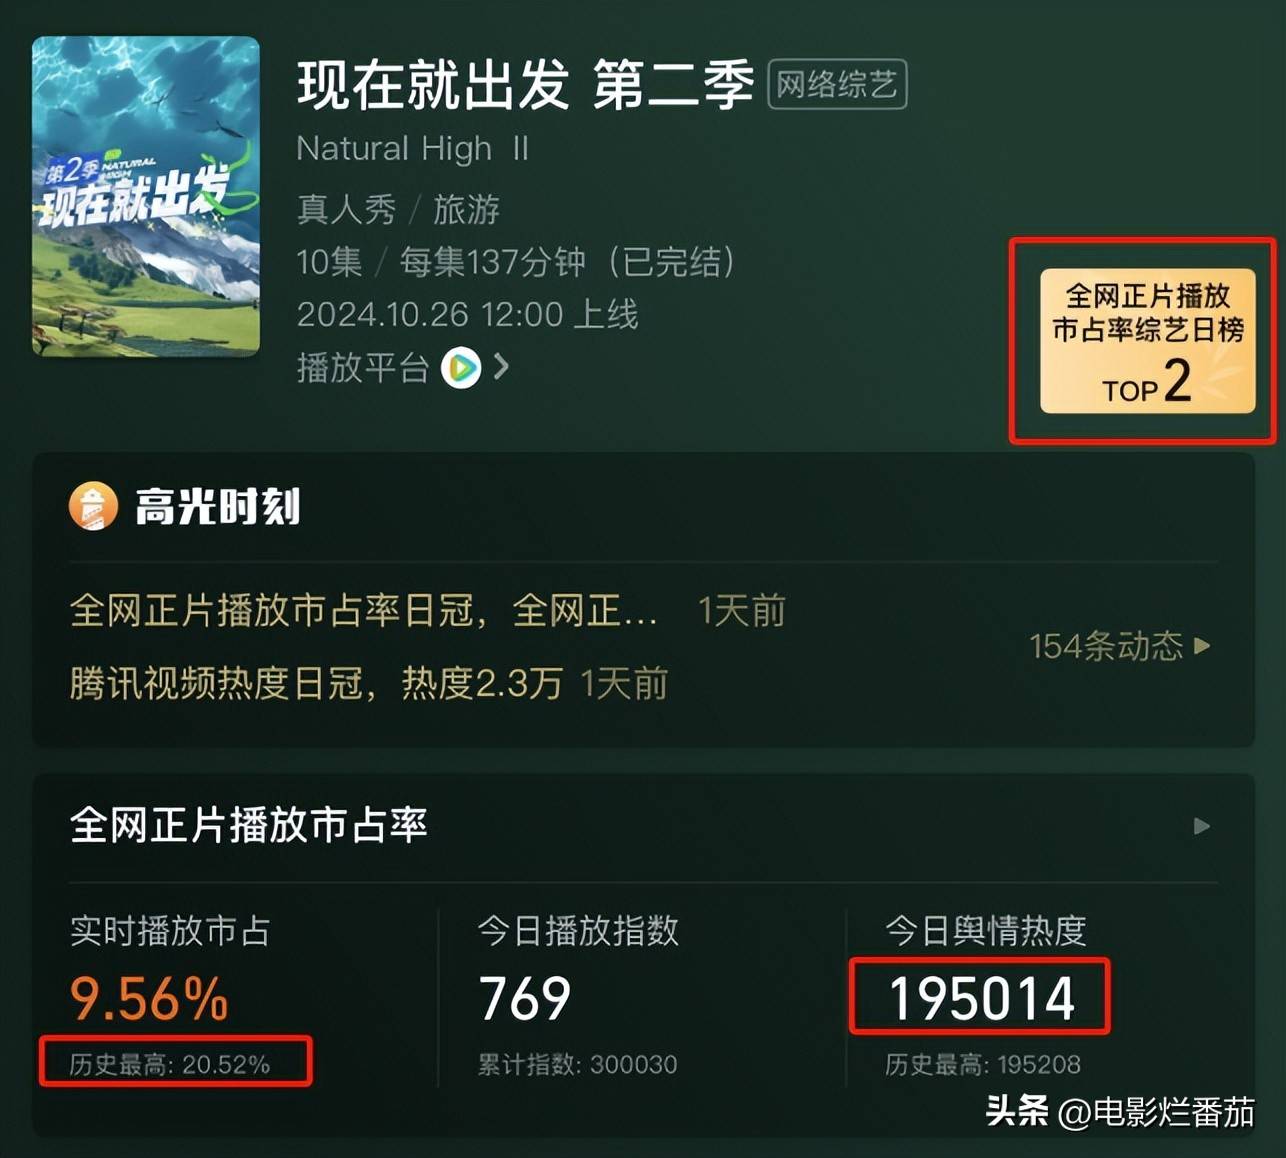Viewport: 1286px width, 1158px height.
Task: Open the 154条动态 arrow link
Action: click(1120, 646)
